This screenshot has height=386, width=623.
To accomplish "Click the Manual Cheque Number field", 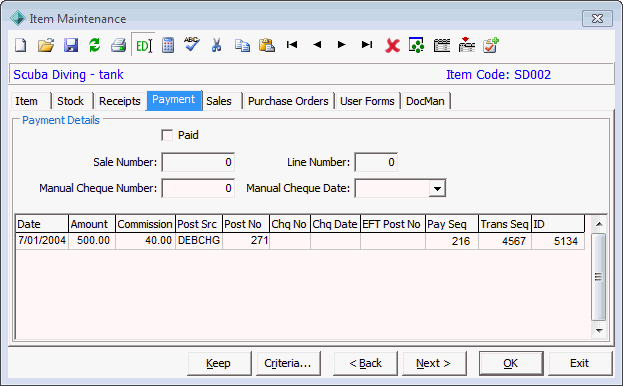I will click(x=198, y=188).
